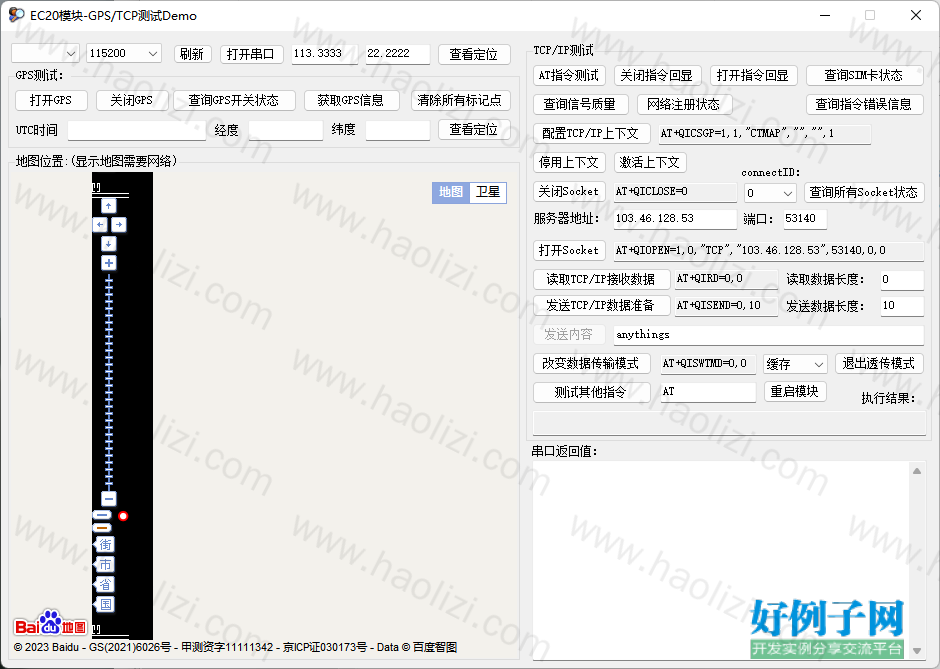Image resolution: width=940 pixels, height=669 pixels.
Task: Click 查看定位 button beside 纬度 field
Action: point(474,129)
